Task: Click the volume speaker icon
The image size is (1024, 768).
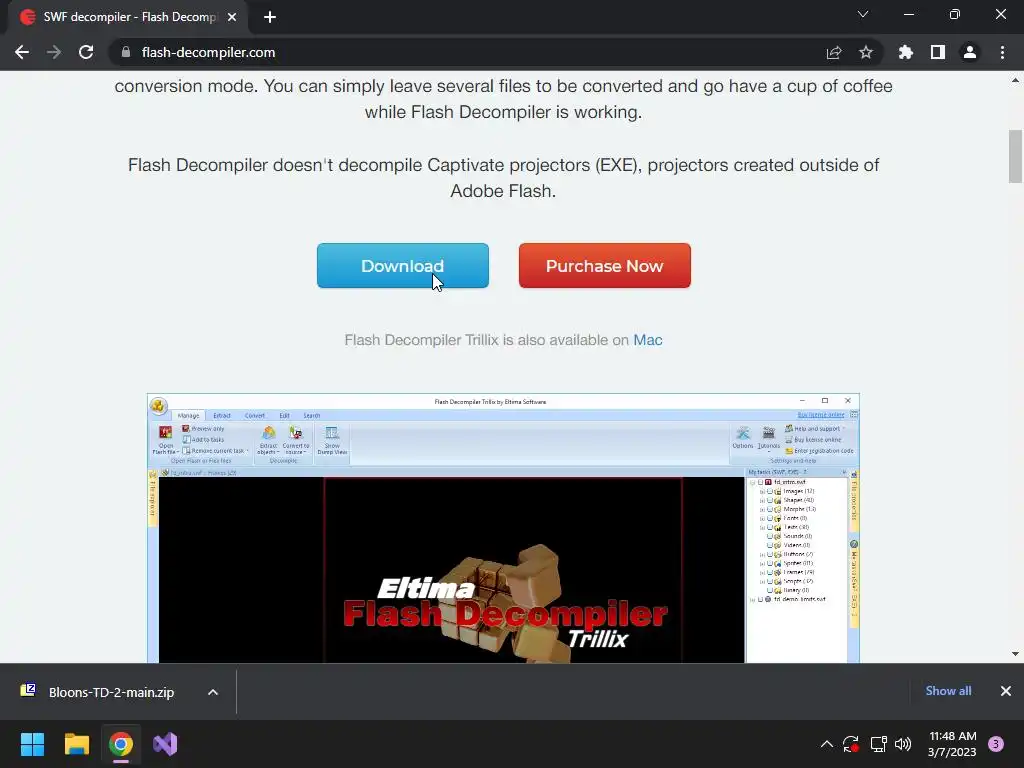Action: [x=903, y=744]
